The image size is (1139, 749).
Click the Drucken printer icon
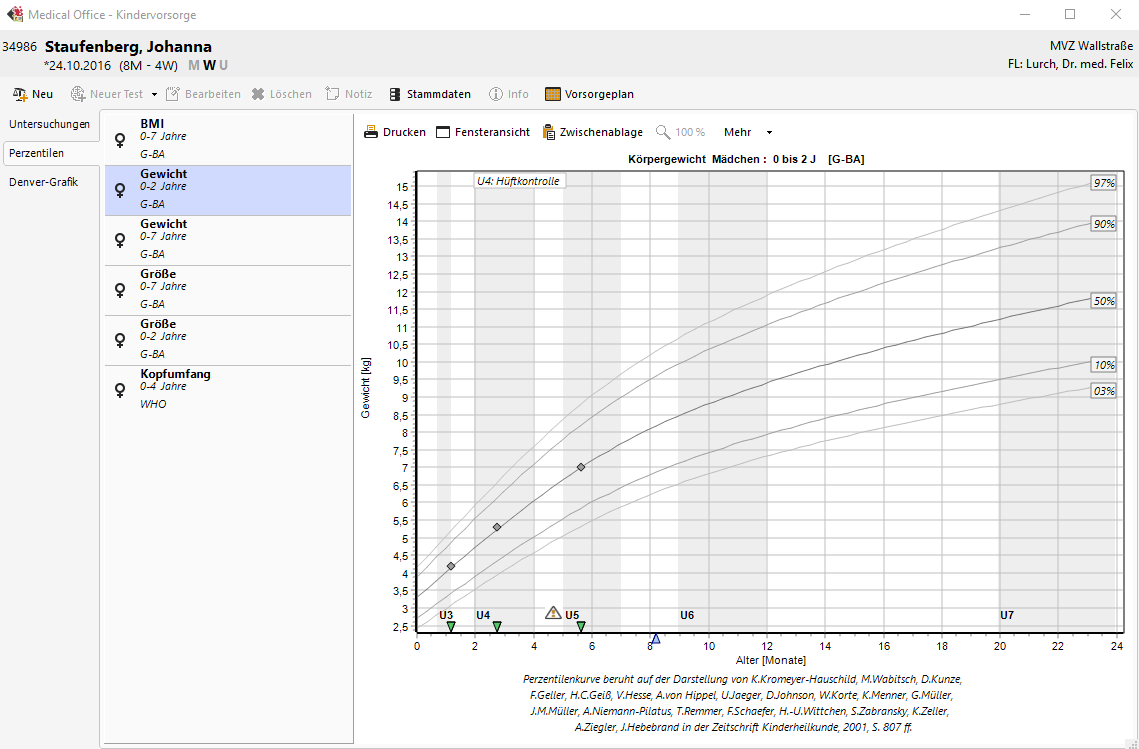click(x=370, y=132)
